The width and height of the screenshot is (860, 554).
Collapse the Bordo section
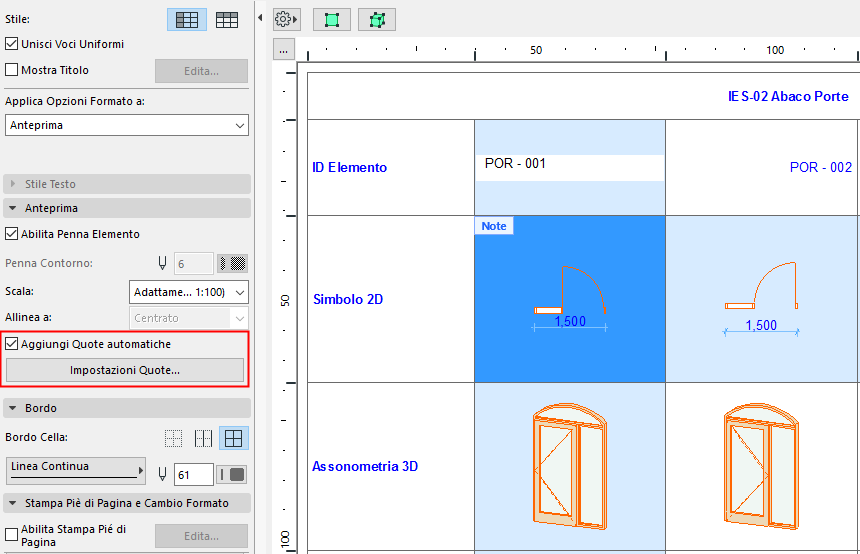pyautogui.click(x=127, y=408)
